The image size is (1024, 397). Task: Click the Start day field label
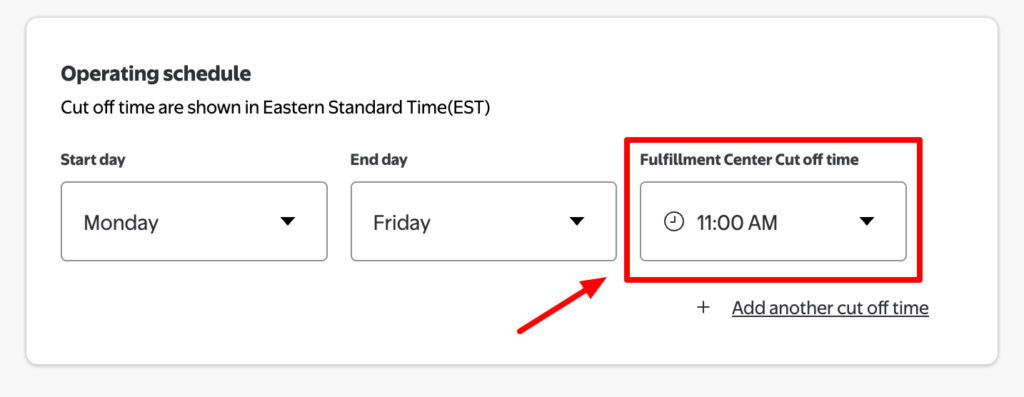tap(93, 160)
